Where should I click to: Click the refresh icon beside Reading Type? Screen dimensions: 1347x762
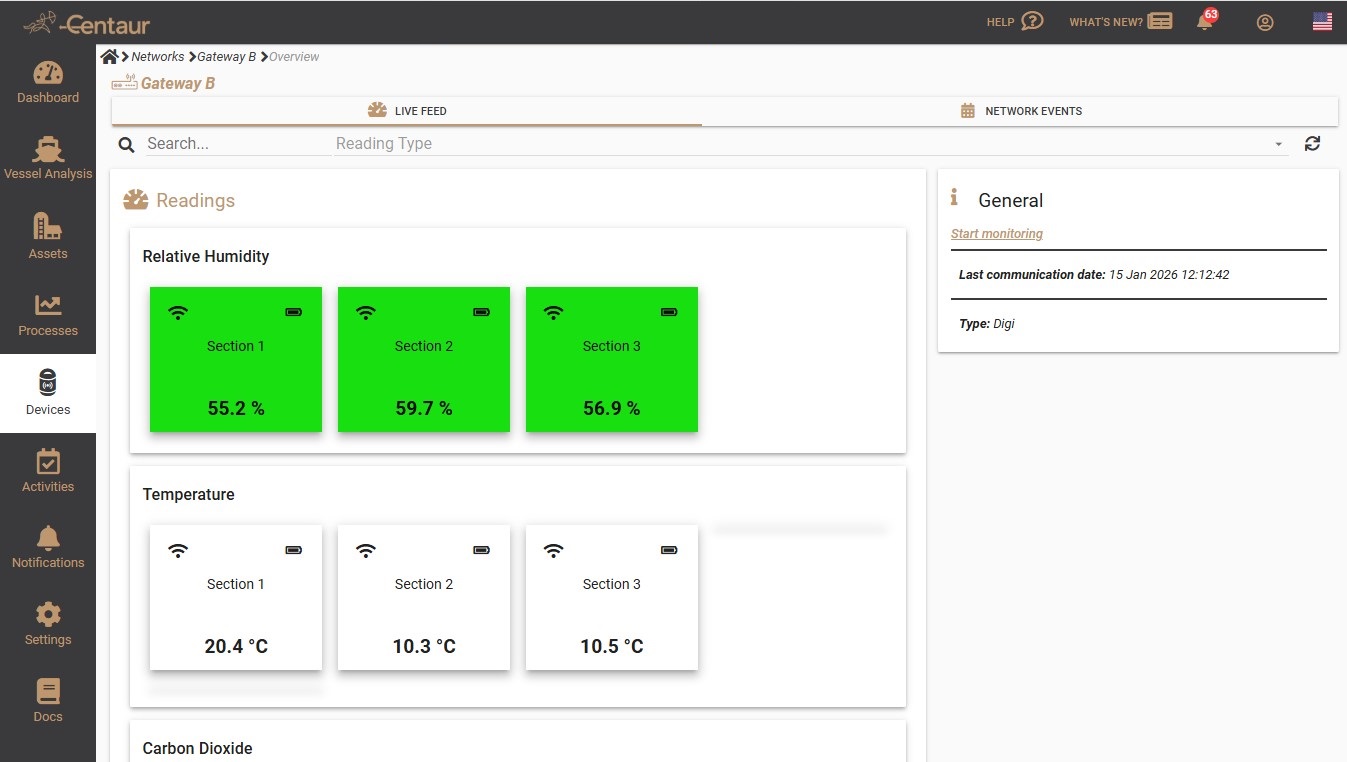[1312, 144]
